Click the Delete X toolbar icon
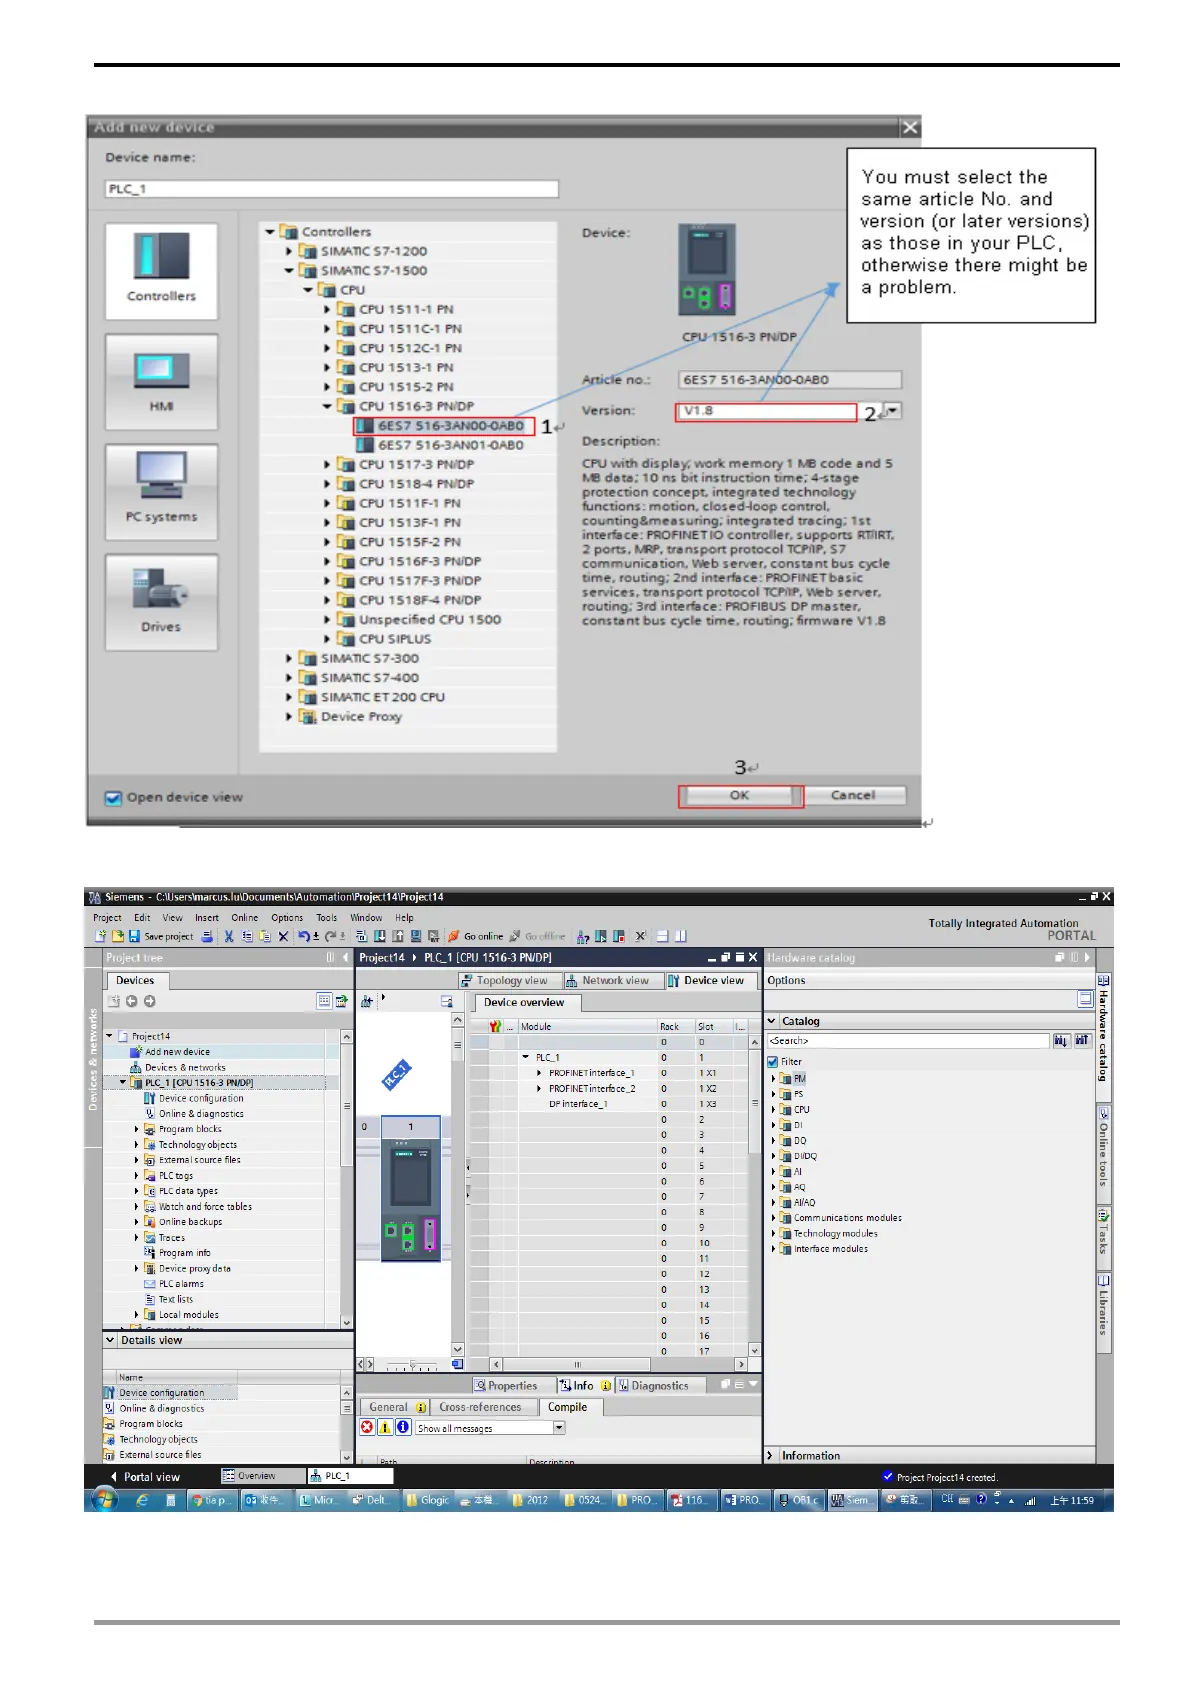1191x1684 pixels. (x=283, y=937)
